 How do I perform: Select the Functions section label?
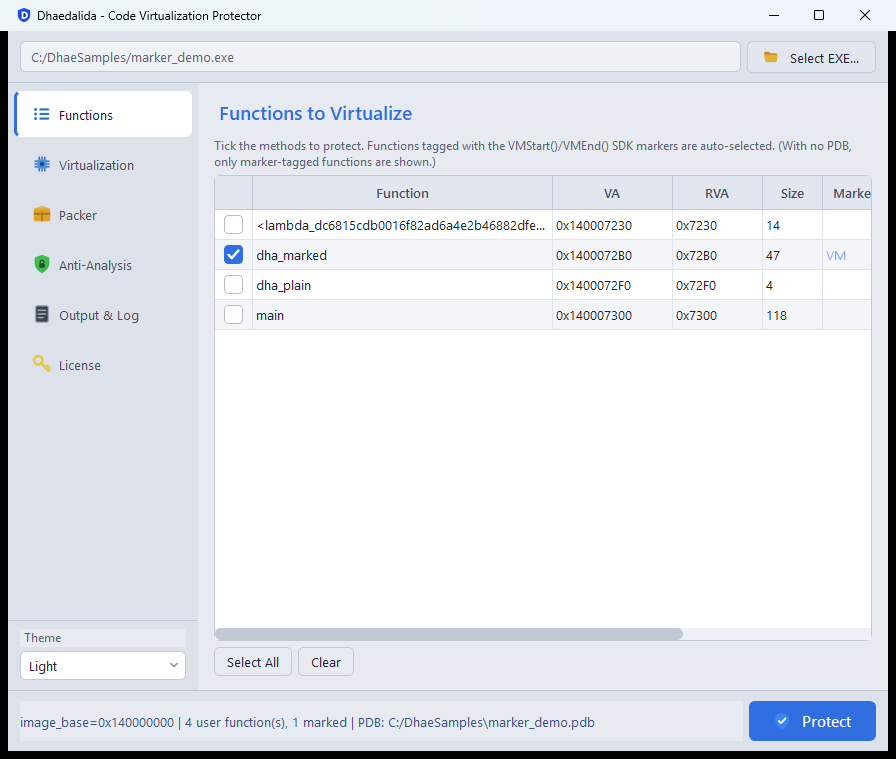[x=86, y=115]
